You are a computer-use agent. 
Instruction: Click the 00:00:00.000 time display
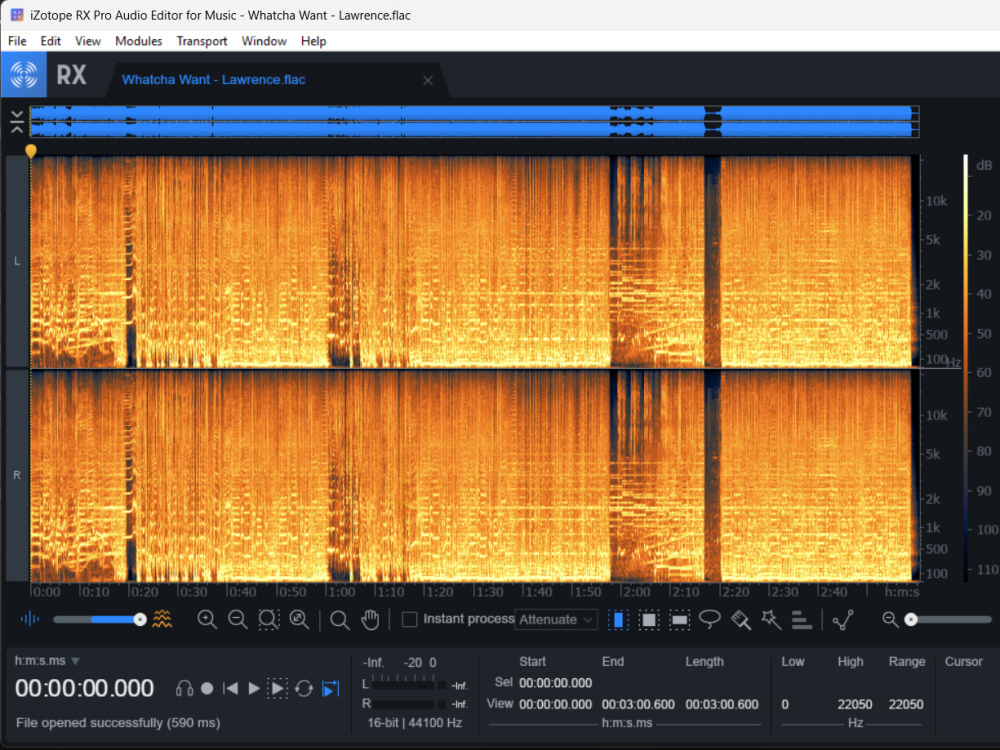(84, 688)
